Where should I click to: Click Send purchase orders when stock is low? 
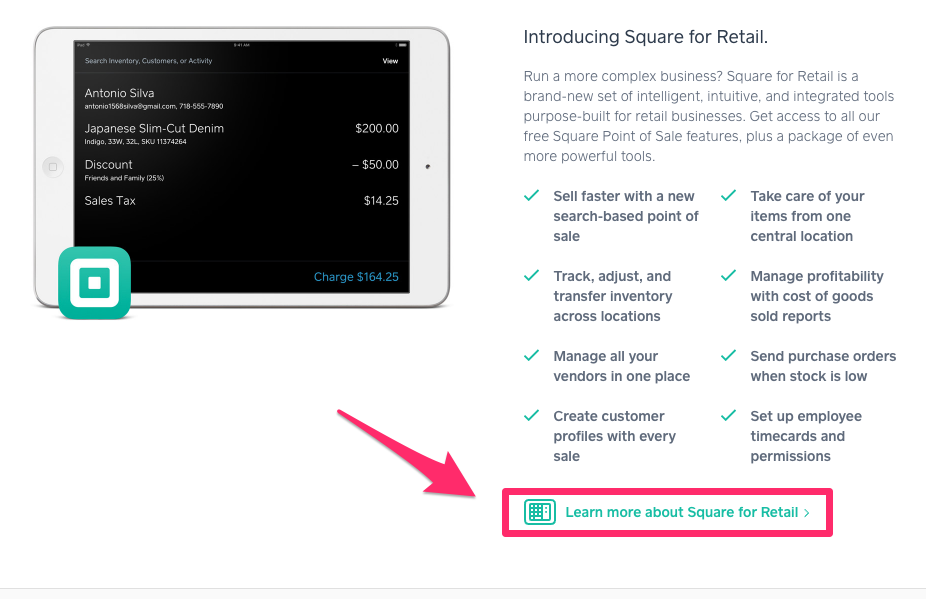823,366
